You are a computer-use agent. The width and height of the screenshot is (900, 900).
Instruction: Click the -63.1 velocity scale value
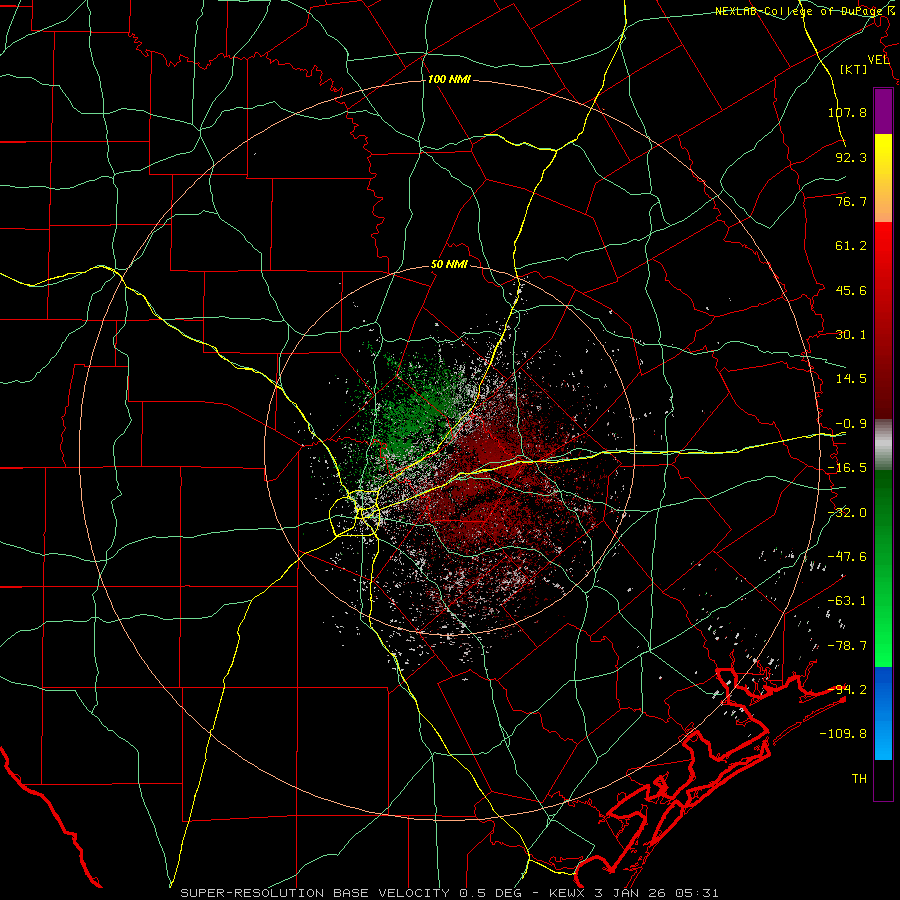click(x=847, y=601)
